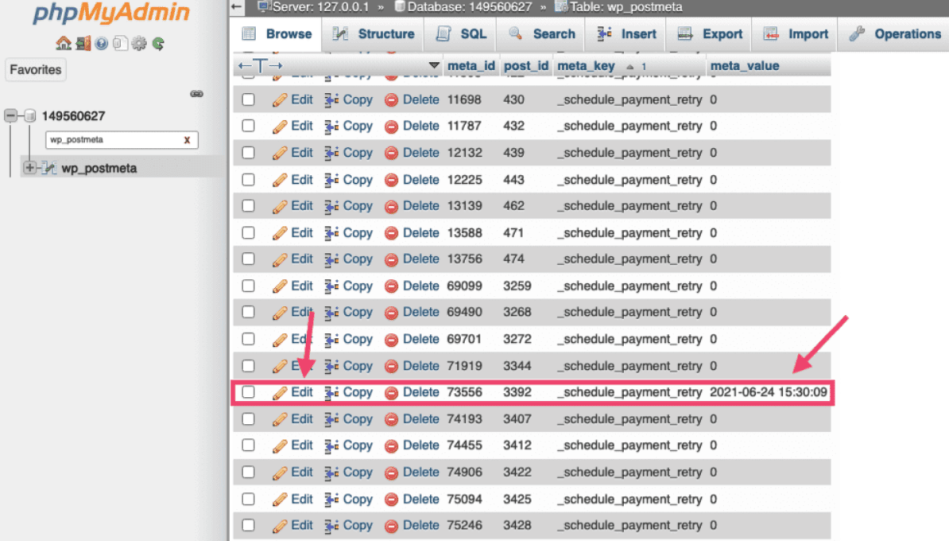
Task: Click the Edit link for meta_id 71919
Action: pos(301,366)
